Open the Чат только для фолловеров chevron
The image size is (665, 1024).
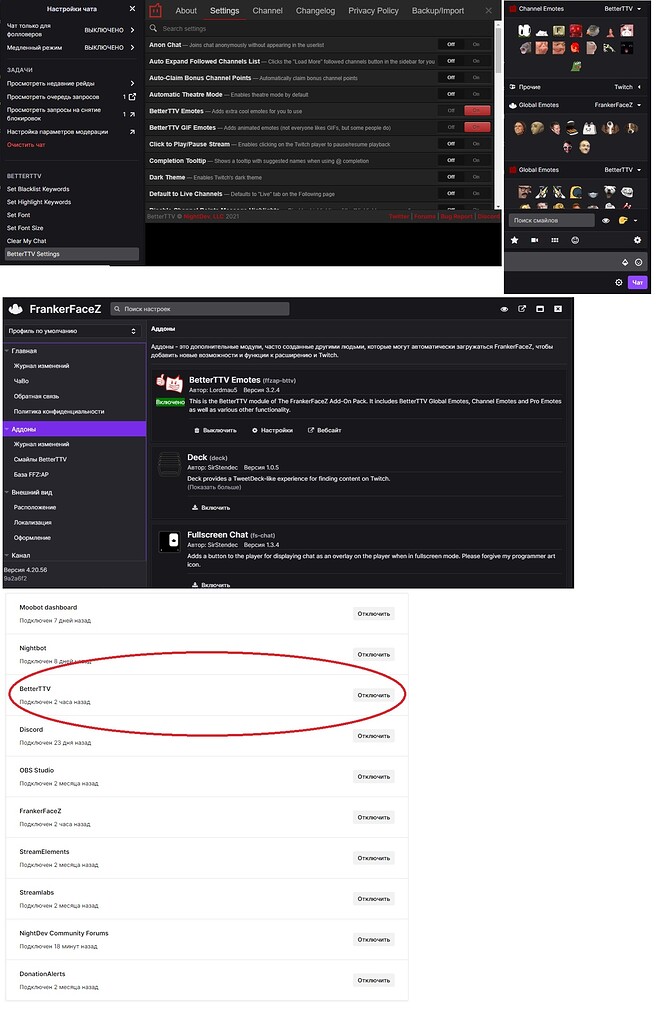[132, 30]
